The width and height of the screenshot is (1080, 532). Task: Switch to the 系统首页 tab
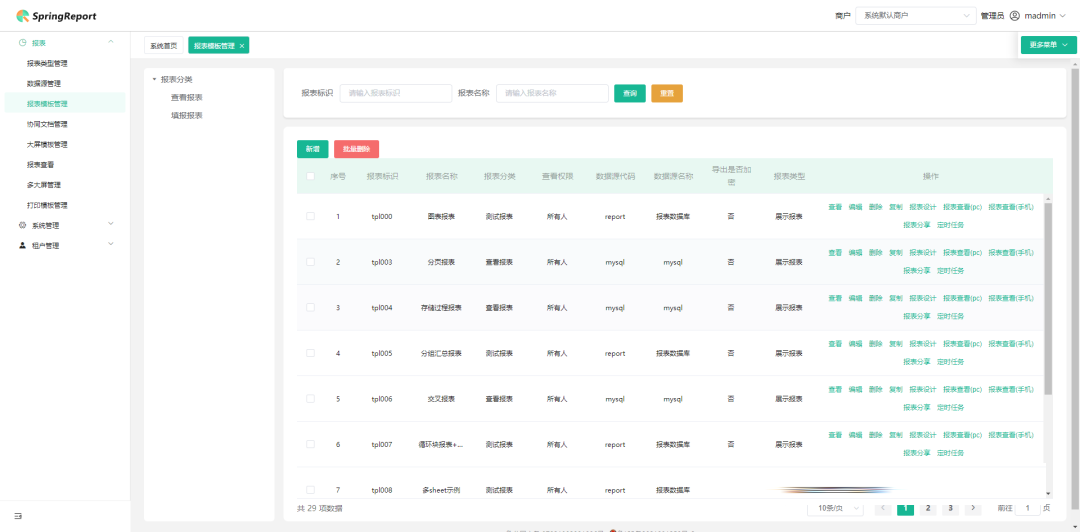click(163, 46)
